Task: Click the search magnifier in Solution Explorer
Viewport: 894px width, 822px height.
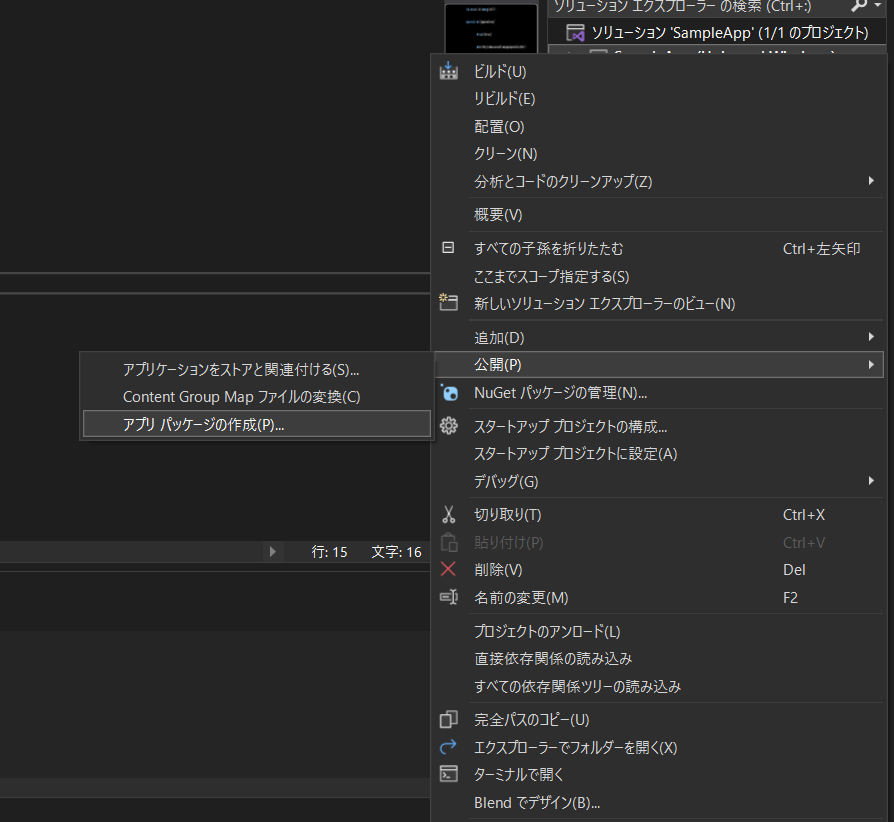Action: pyautogui.click(x=858, y=6)
